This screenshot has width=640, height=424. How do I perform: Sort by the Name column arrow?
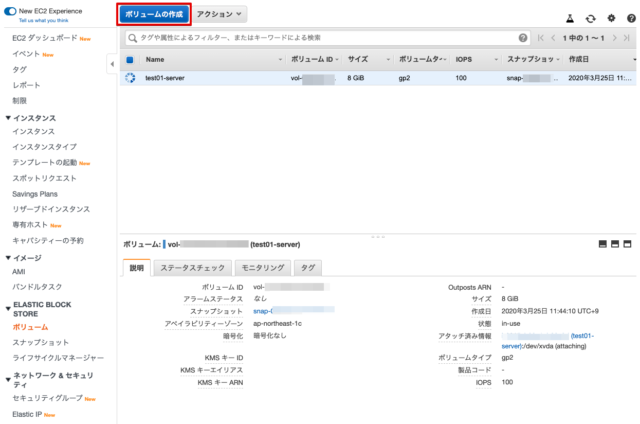point(280,60)
